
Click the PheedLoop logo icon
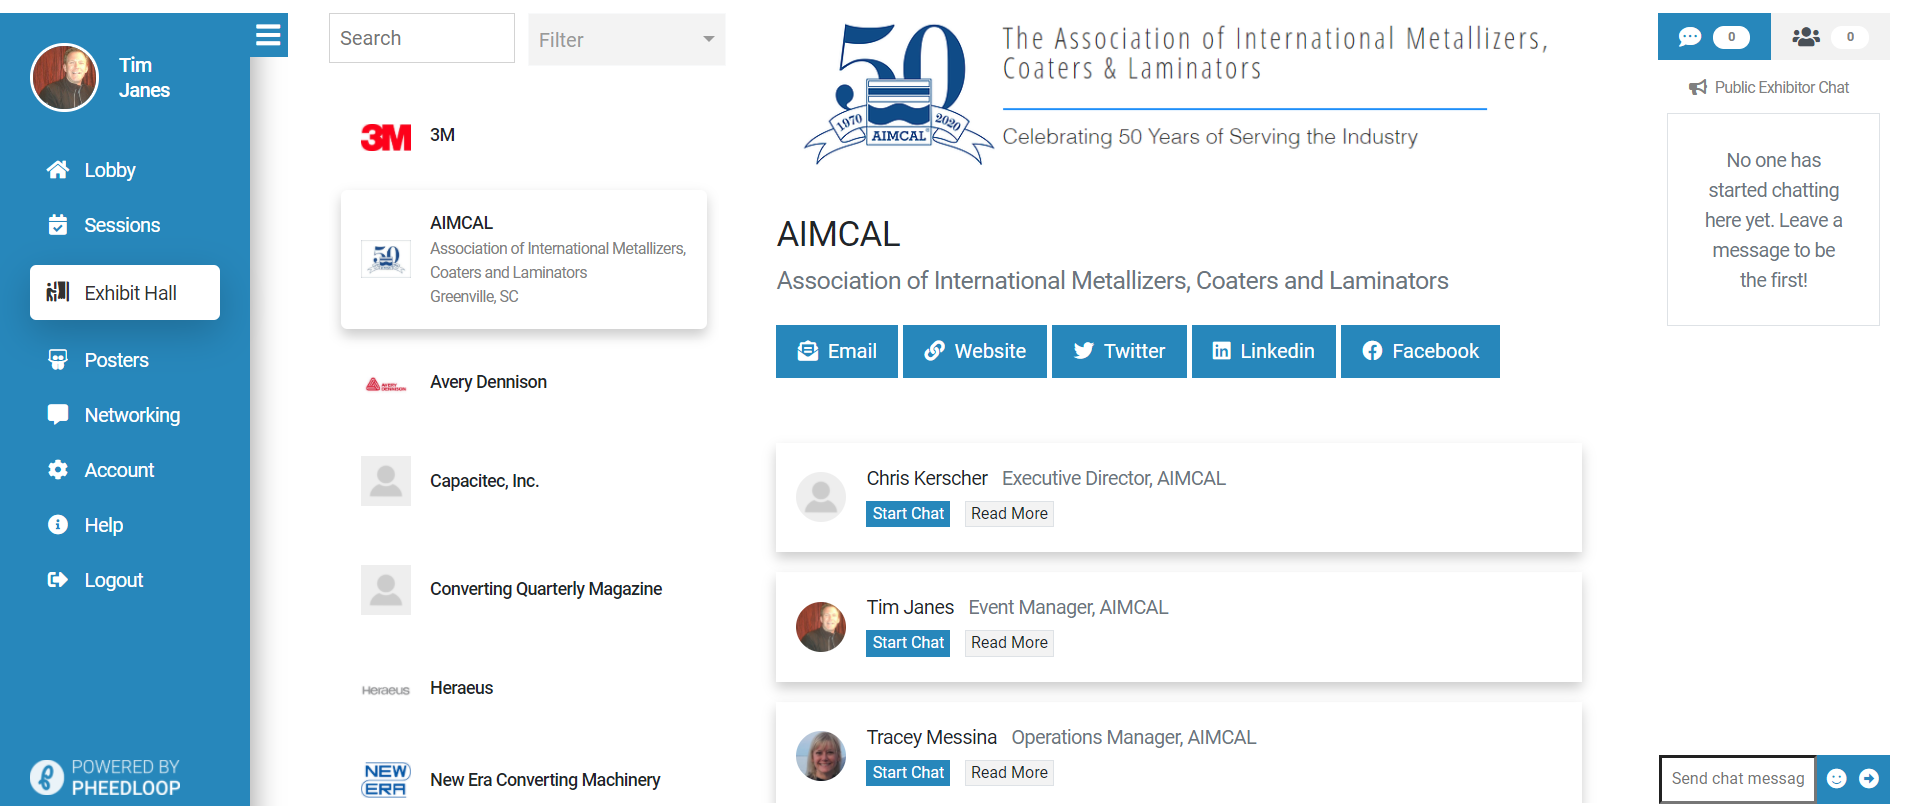pyautogui.click(x=47, y=777)
